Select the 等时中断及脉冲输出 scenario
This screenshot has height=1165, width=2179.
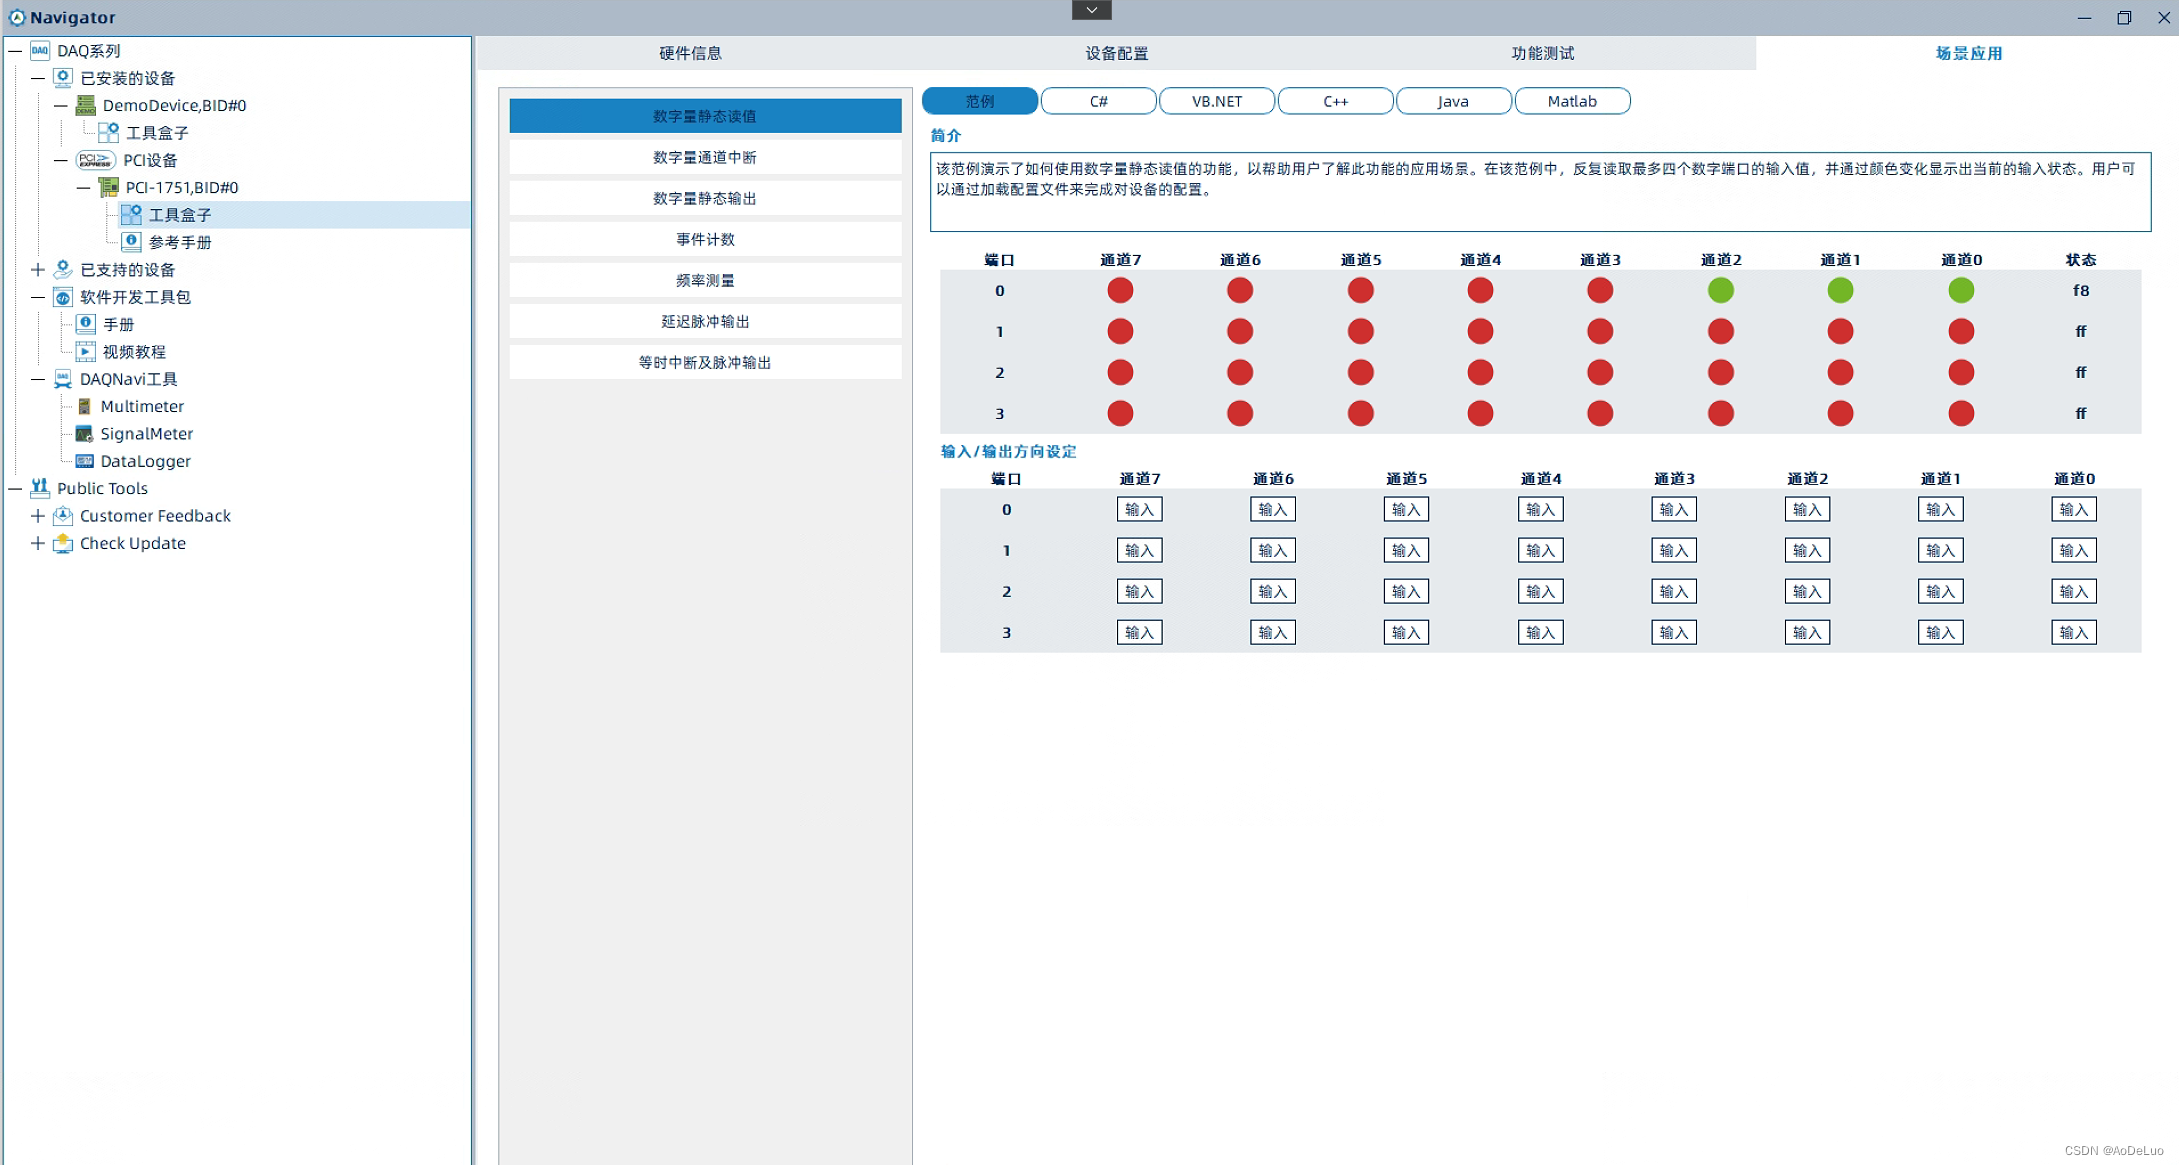(705, 362)
